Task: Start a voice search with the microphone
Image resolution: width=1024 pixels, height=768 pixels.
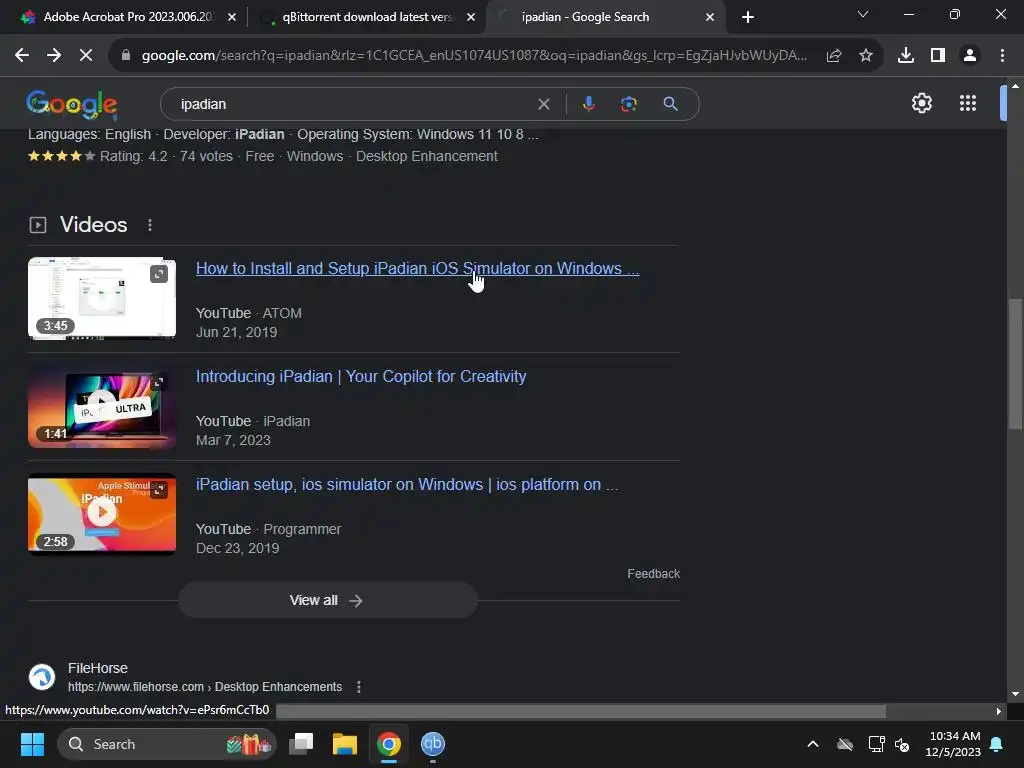Action: coord(588,104)
